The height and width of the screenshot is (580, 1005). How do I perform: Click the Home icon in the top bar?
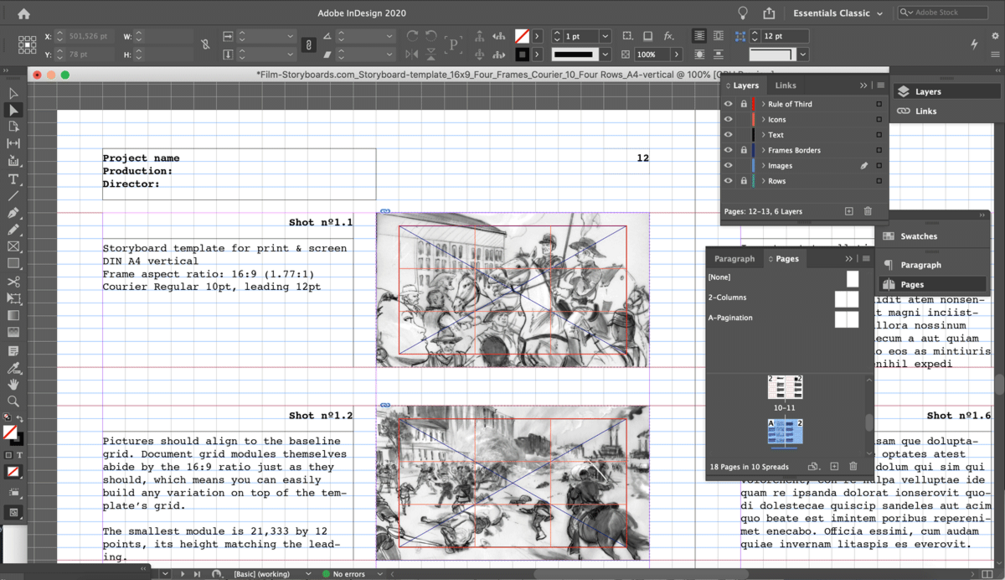point(23,14)
